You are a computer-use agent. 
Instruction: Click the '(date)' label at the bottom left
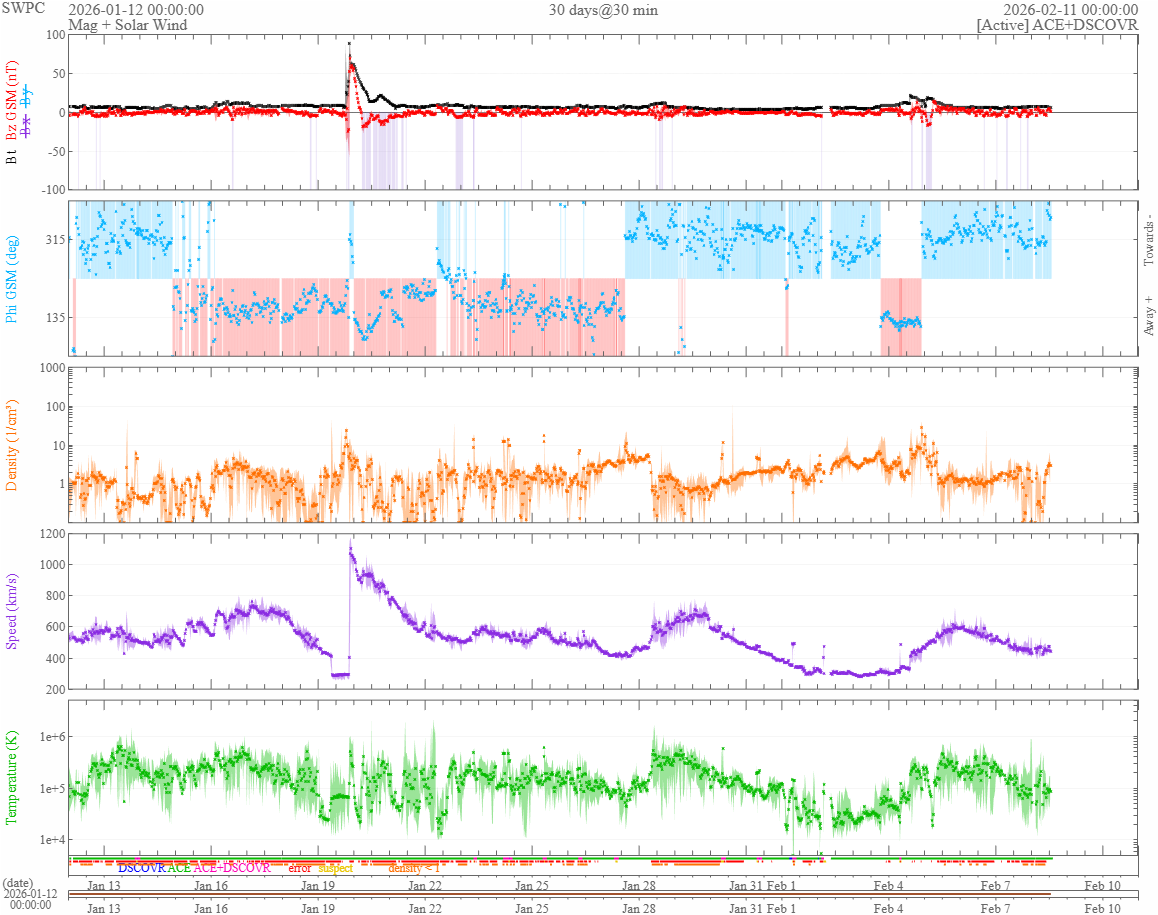(18, 883)
